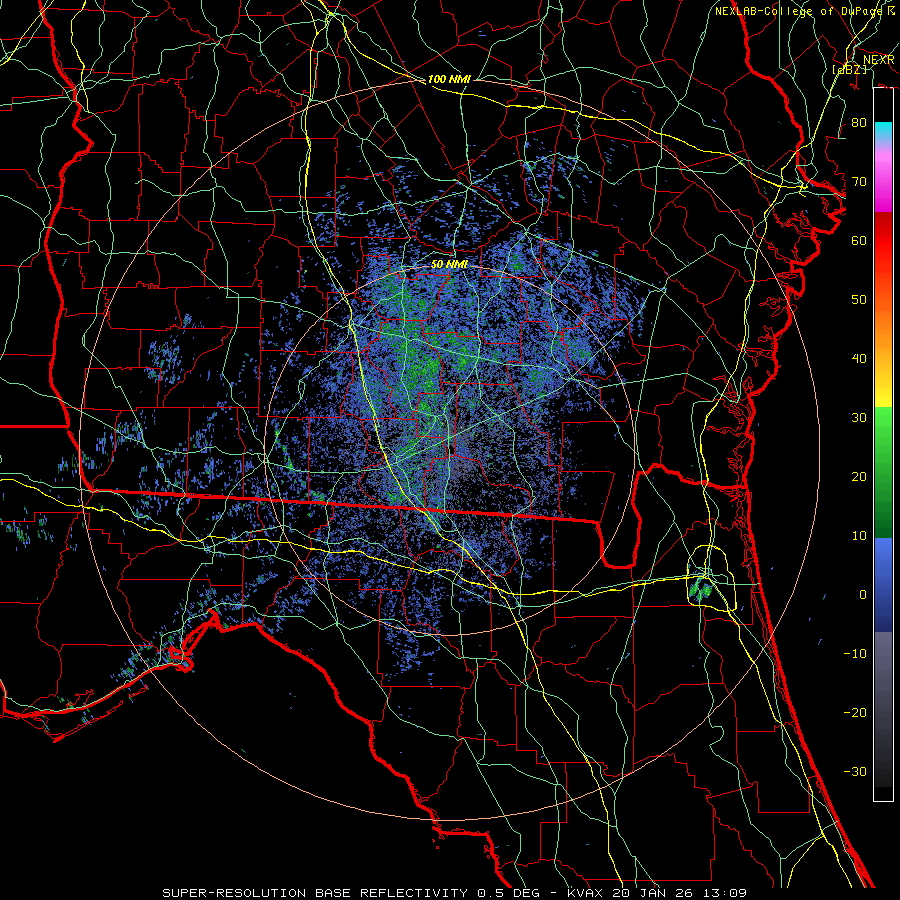This screenshot has width=900, height=900.
Task: Click the 10 value on the dBZ scale
Action: pos(859,536)
